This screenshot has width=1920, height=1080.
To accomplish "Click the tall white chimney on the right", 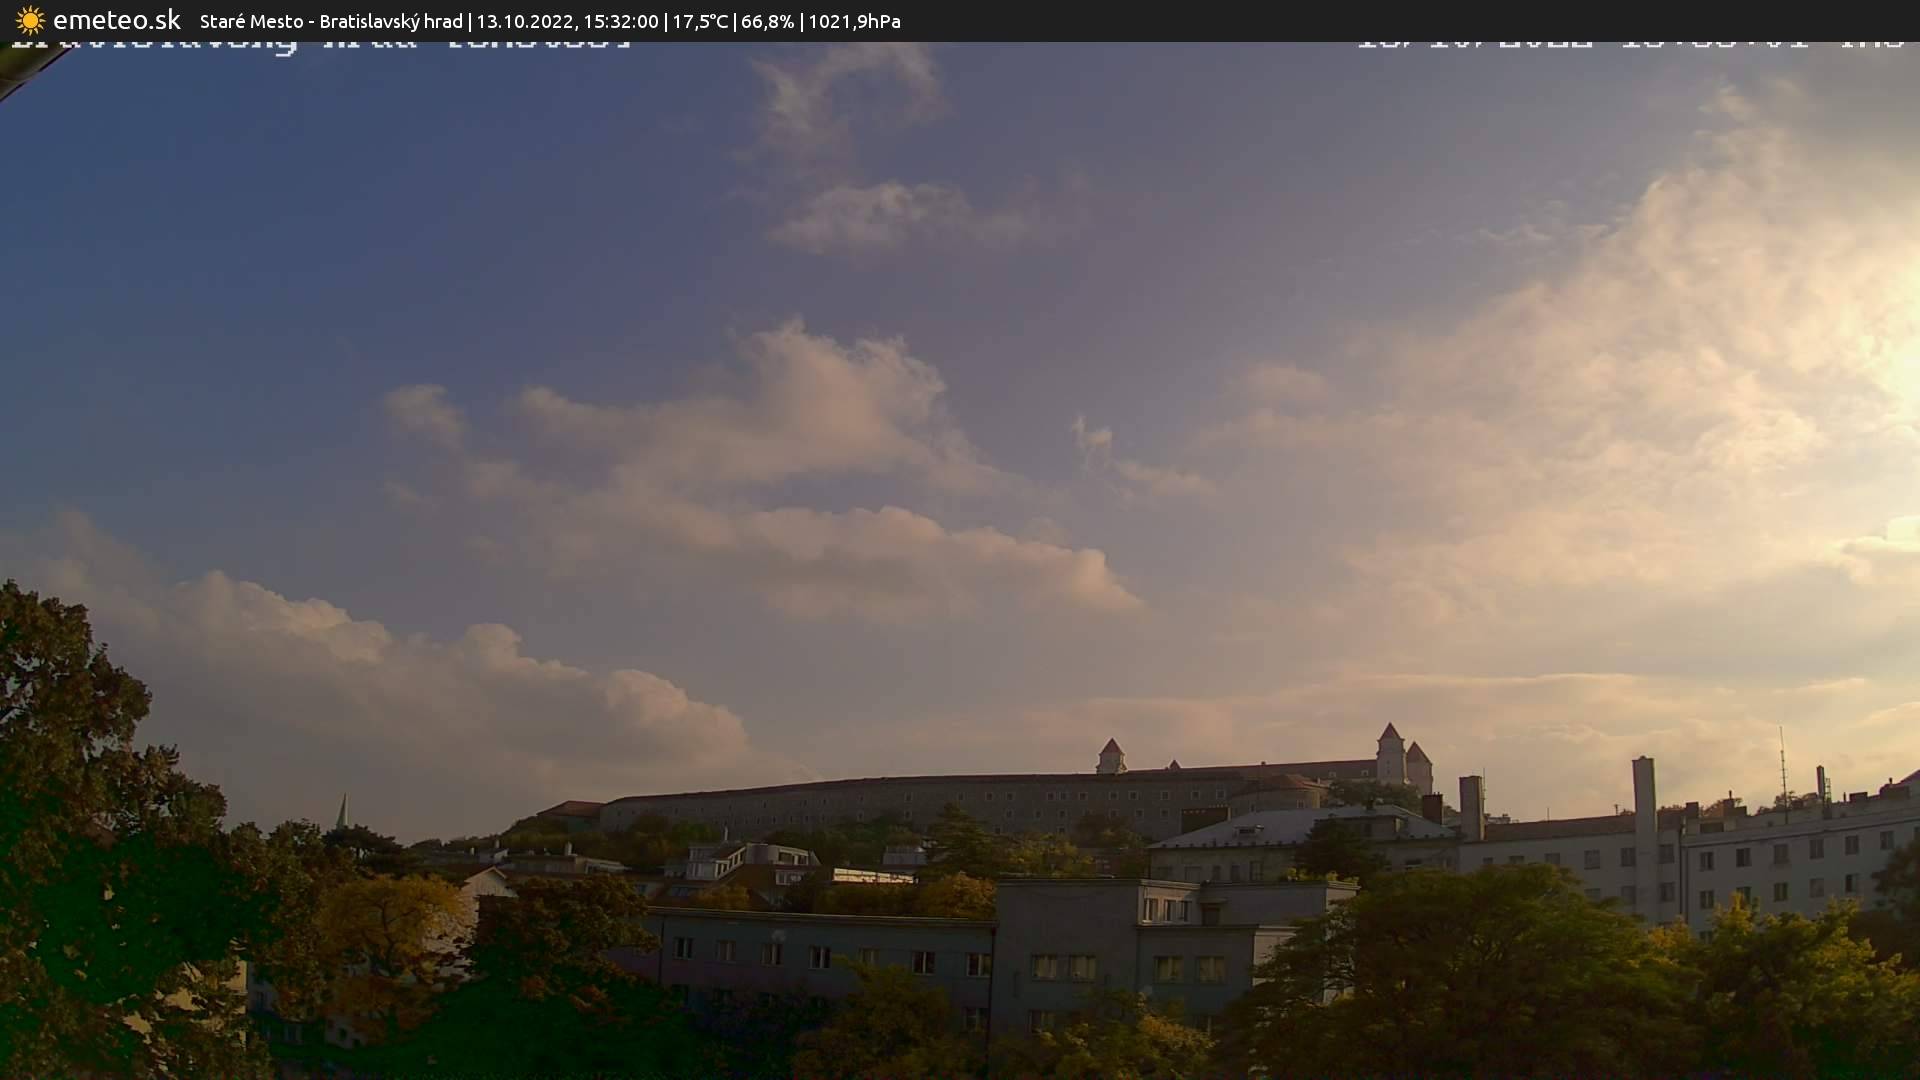I will (x=1643, y=790).
